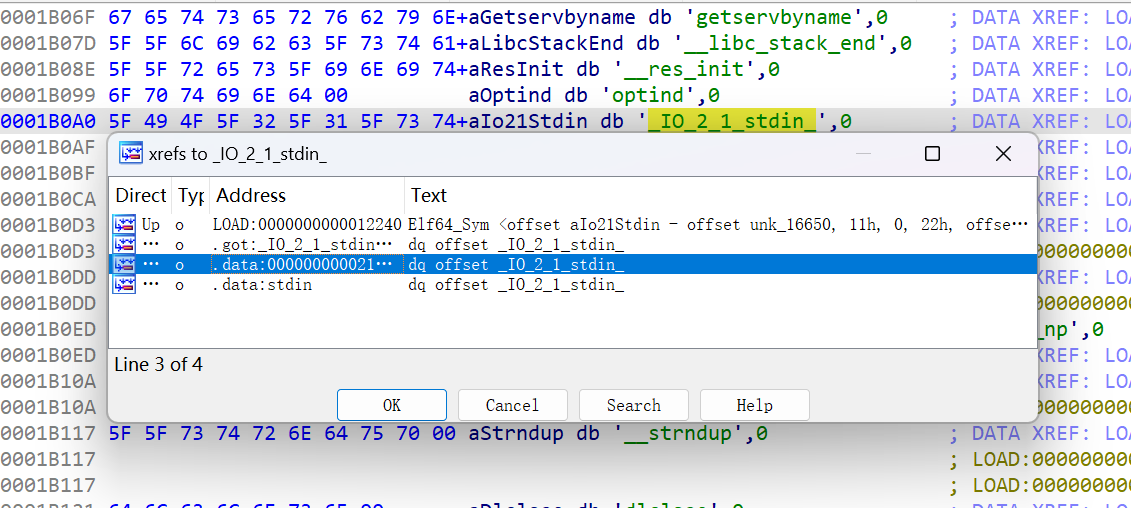Click the hex bytes on the aOptind line
The width and height of the screenshot is (1131, 508).
tap(228, 95)
